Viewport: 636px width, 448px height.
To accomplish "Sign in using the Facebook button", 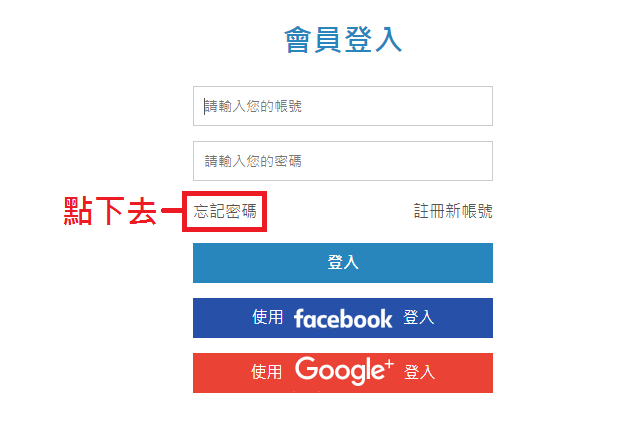I will click(343, 318).
